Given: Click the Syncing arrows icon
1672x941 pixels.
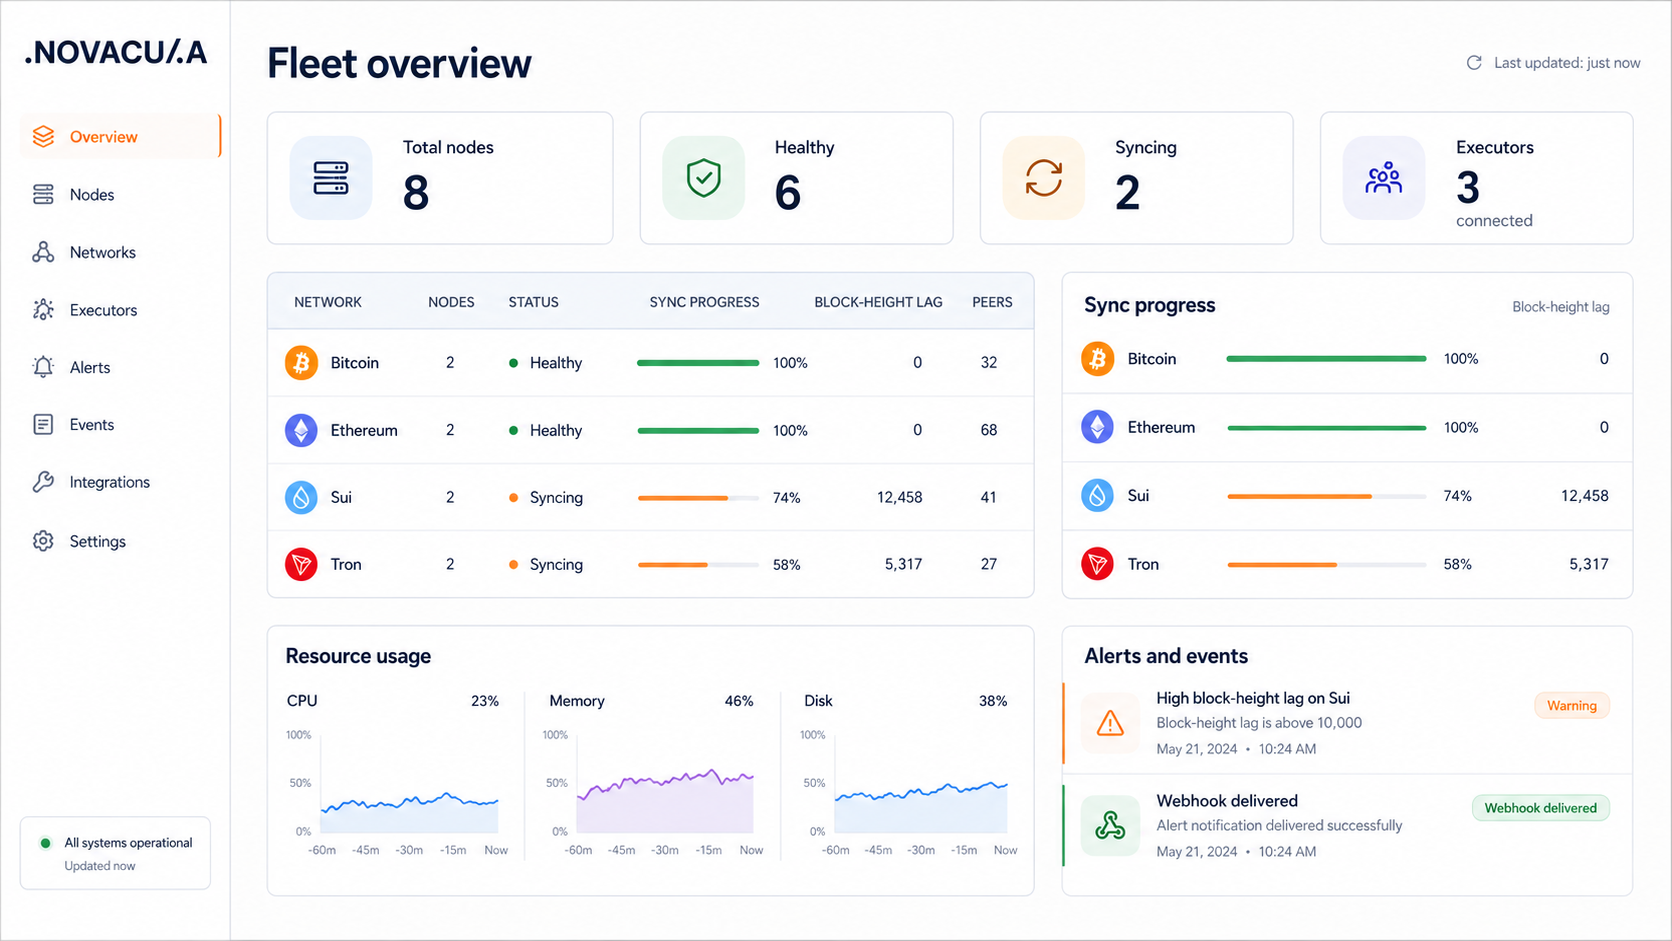Looking at the screenshot, I should [1044, 178].
